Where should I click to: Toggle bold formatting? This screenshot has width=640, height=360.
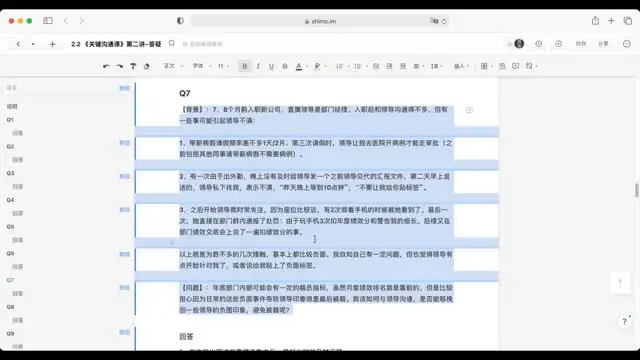(244, 66)
